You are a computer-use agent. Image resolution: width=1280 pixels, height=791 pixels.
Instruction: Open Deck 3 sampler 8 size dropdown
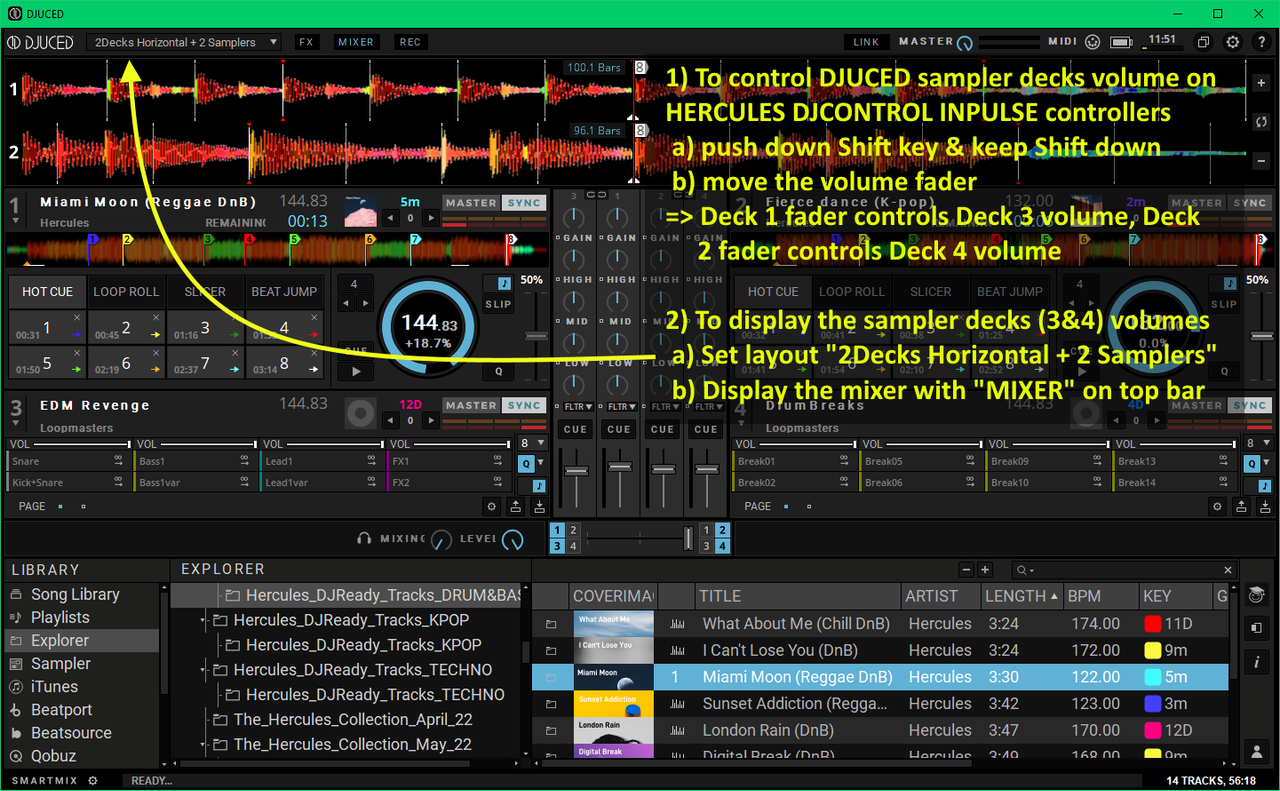click(533, 442)
